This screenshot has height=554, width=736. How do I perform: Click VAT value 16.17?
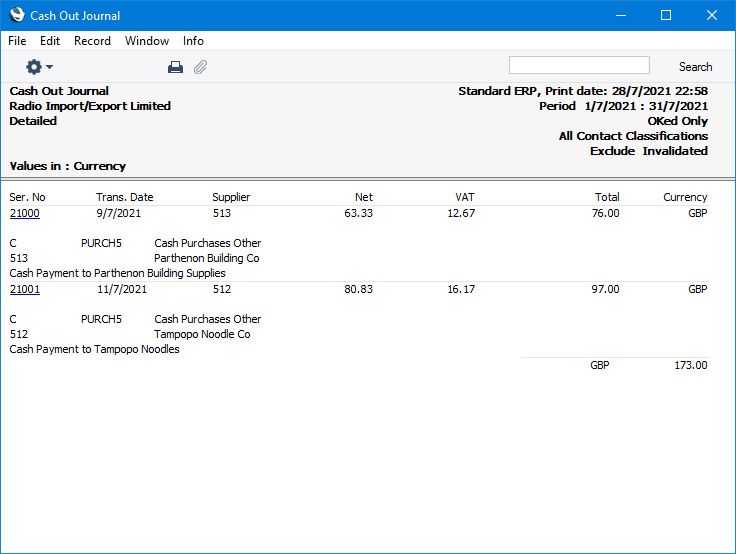pyautogui.click(x=461, y=289)
